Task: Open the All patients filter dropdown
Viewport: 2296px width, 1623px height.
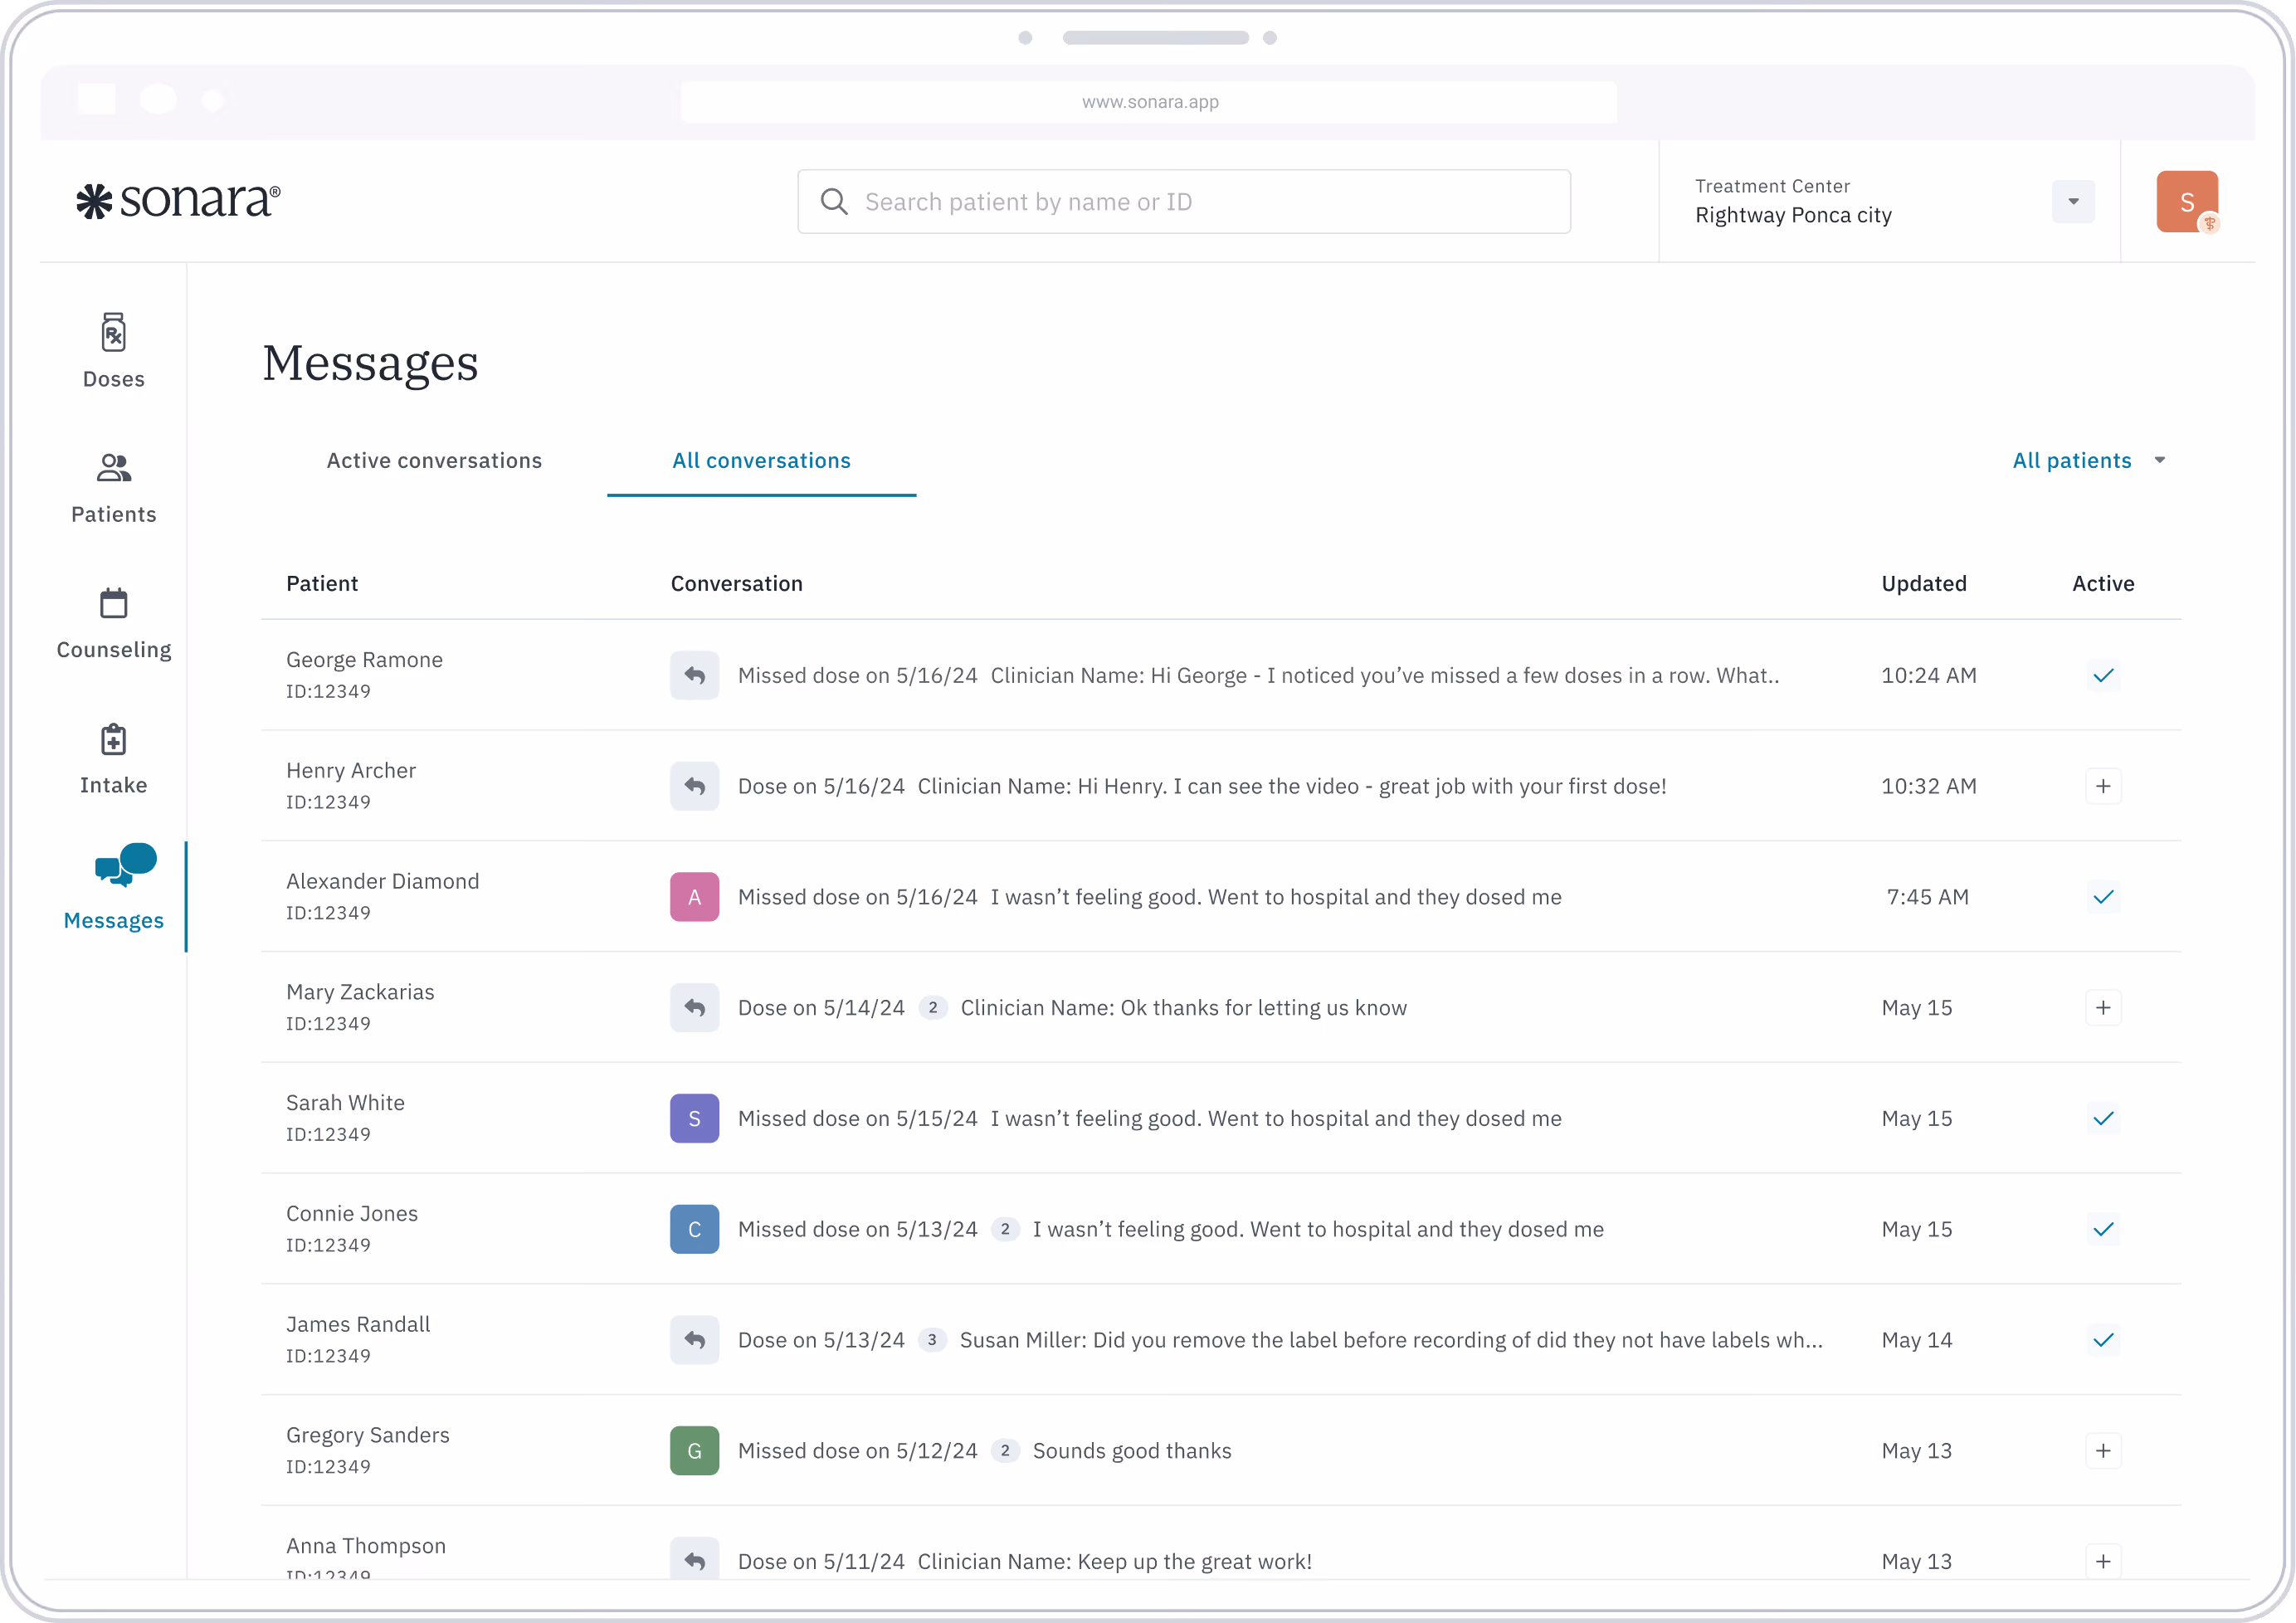Action: [x=2089, y=461]
